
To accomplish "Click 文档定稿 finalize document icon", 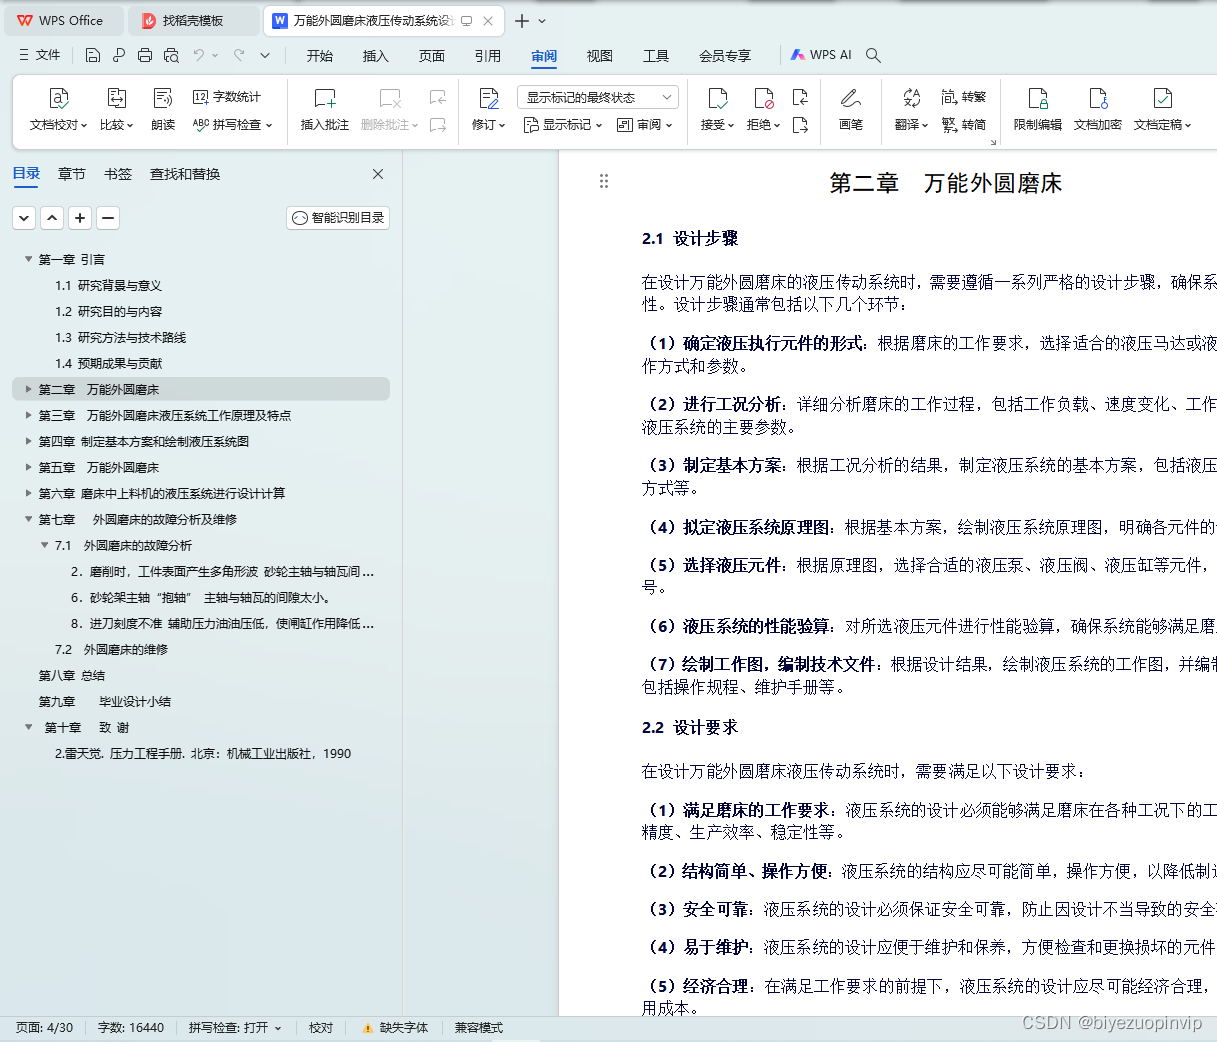I will point(1162,98).
